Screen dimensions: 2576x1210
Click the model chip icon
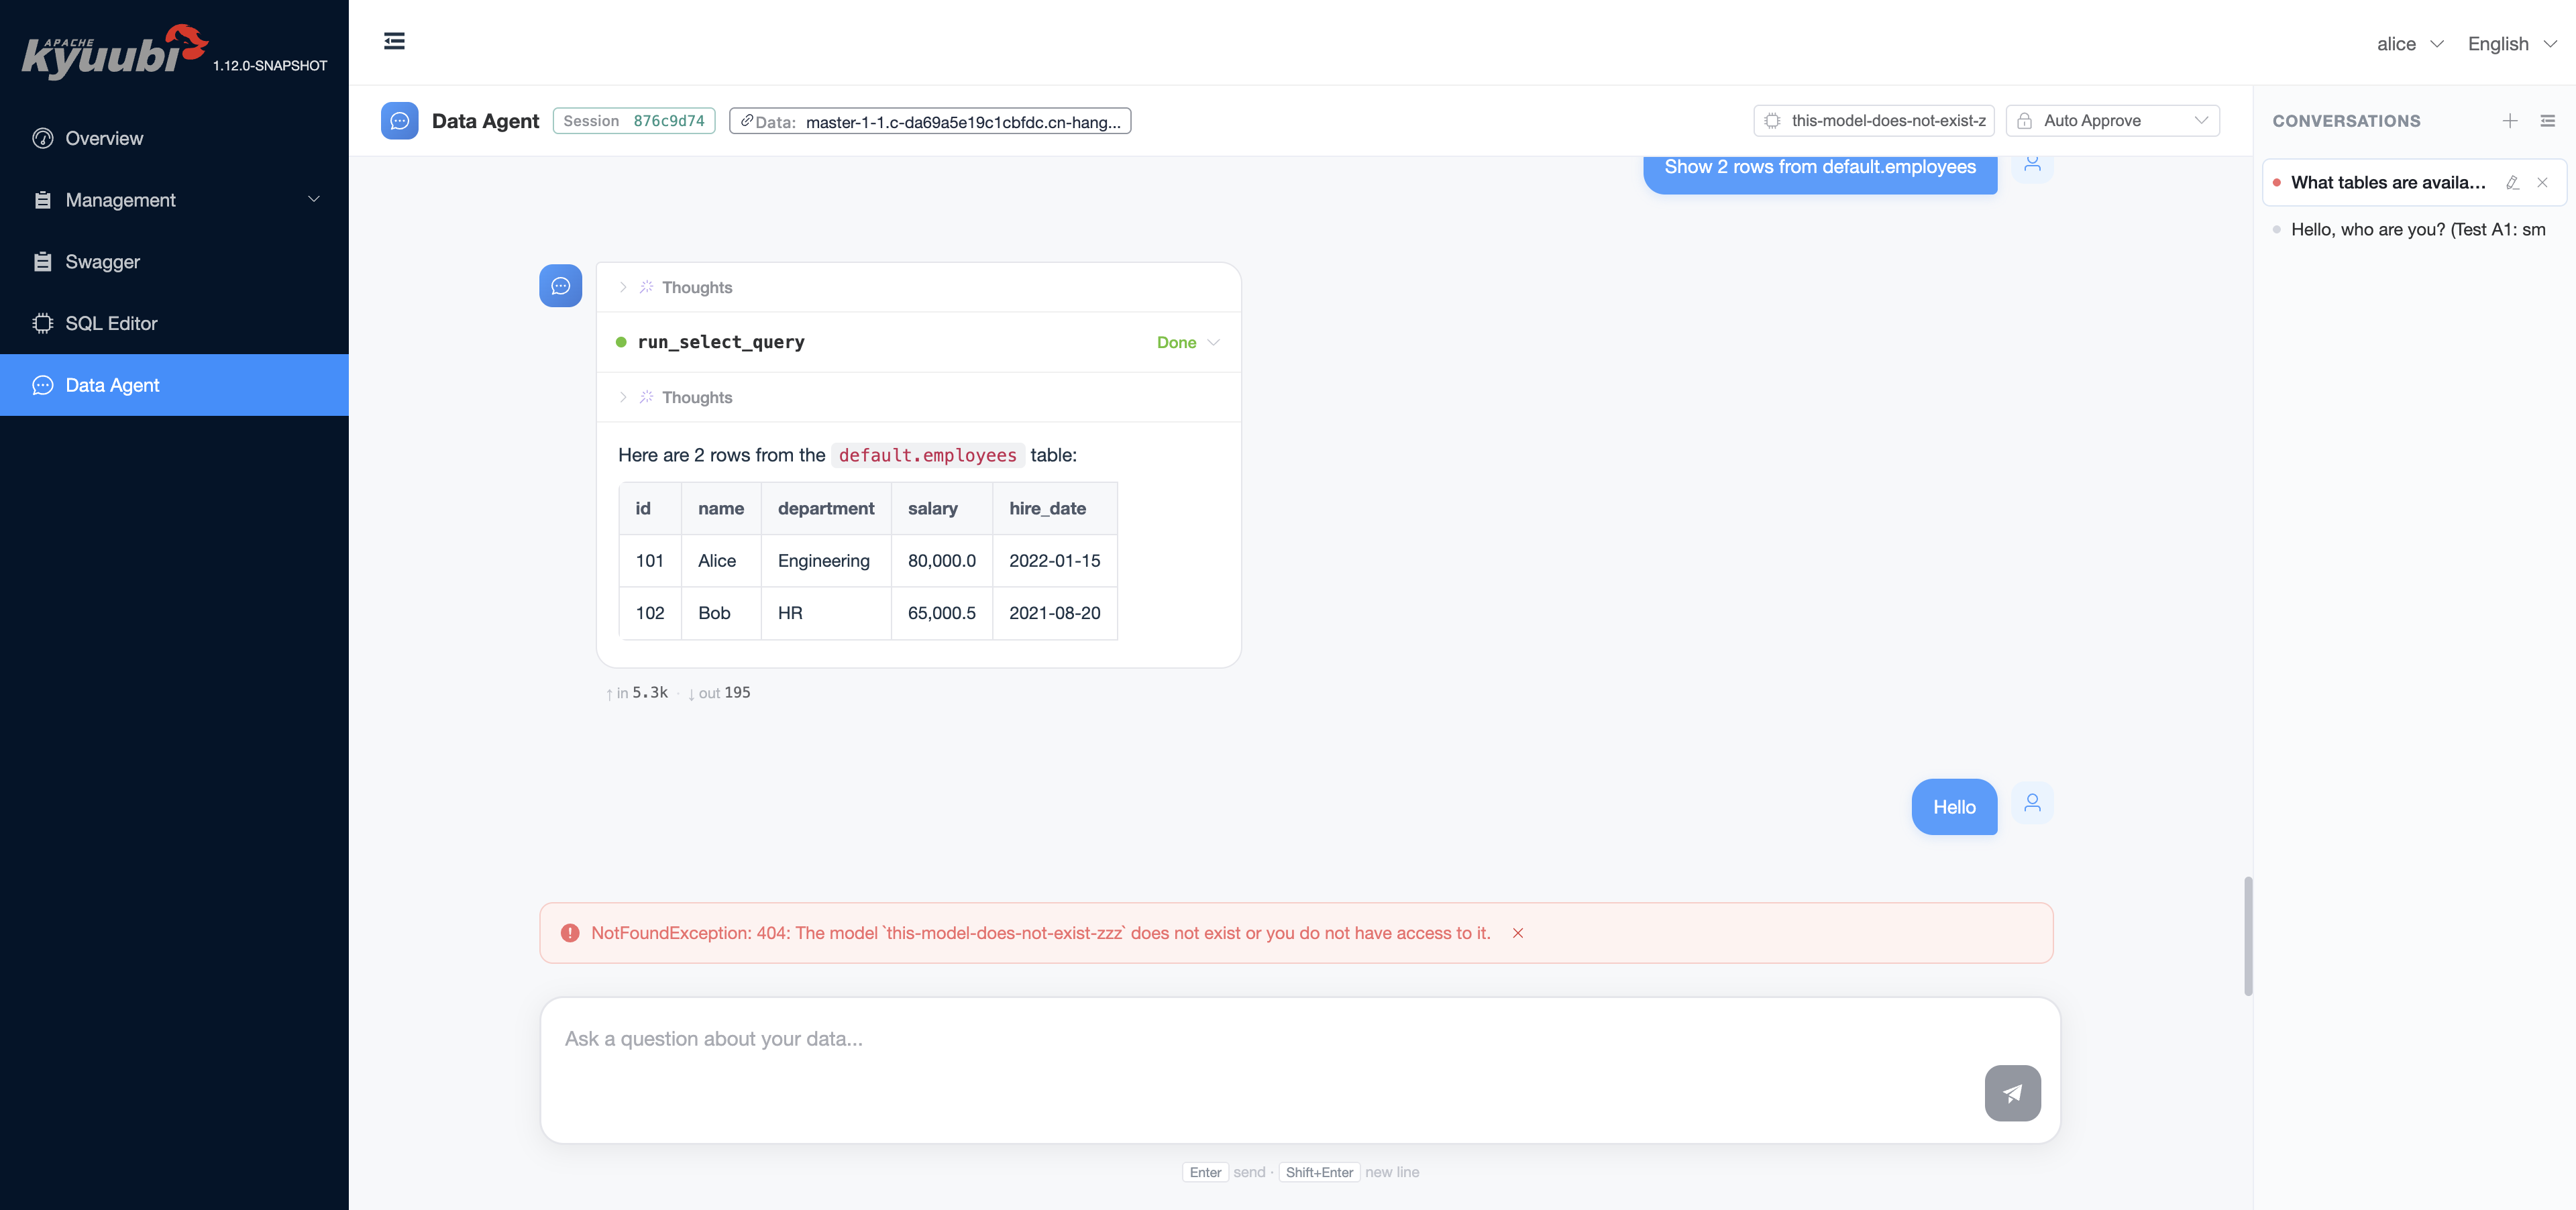1772,121
